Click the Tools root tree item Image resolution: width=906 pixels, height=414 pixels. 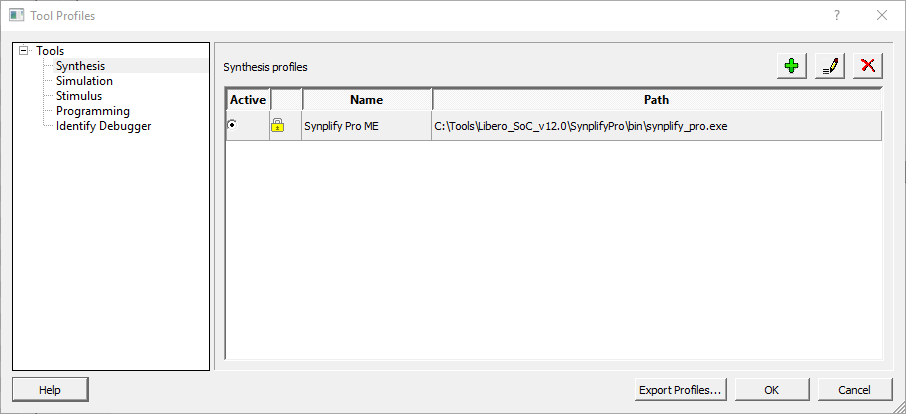[50, 51]
